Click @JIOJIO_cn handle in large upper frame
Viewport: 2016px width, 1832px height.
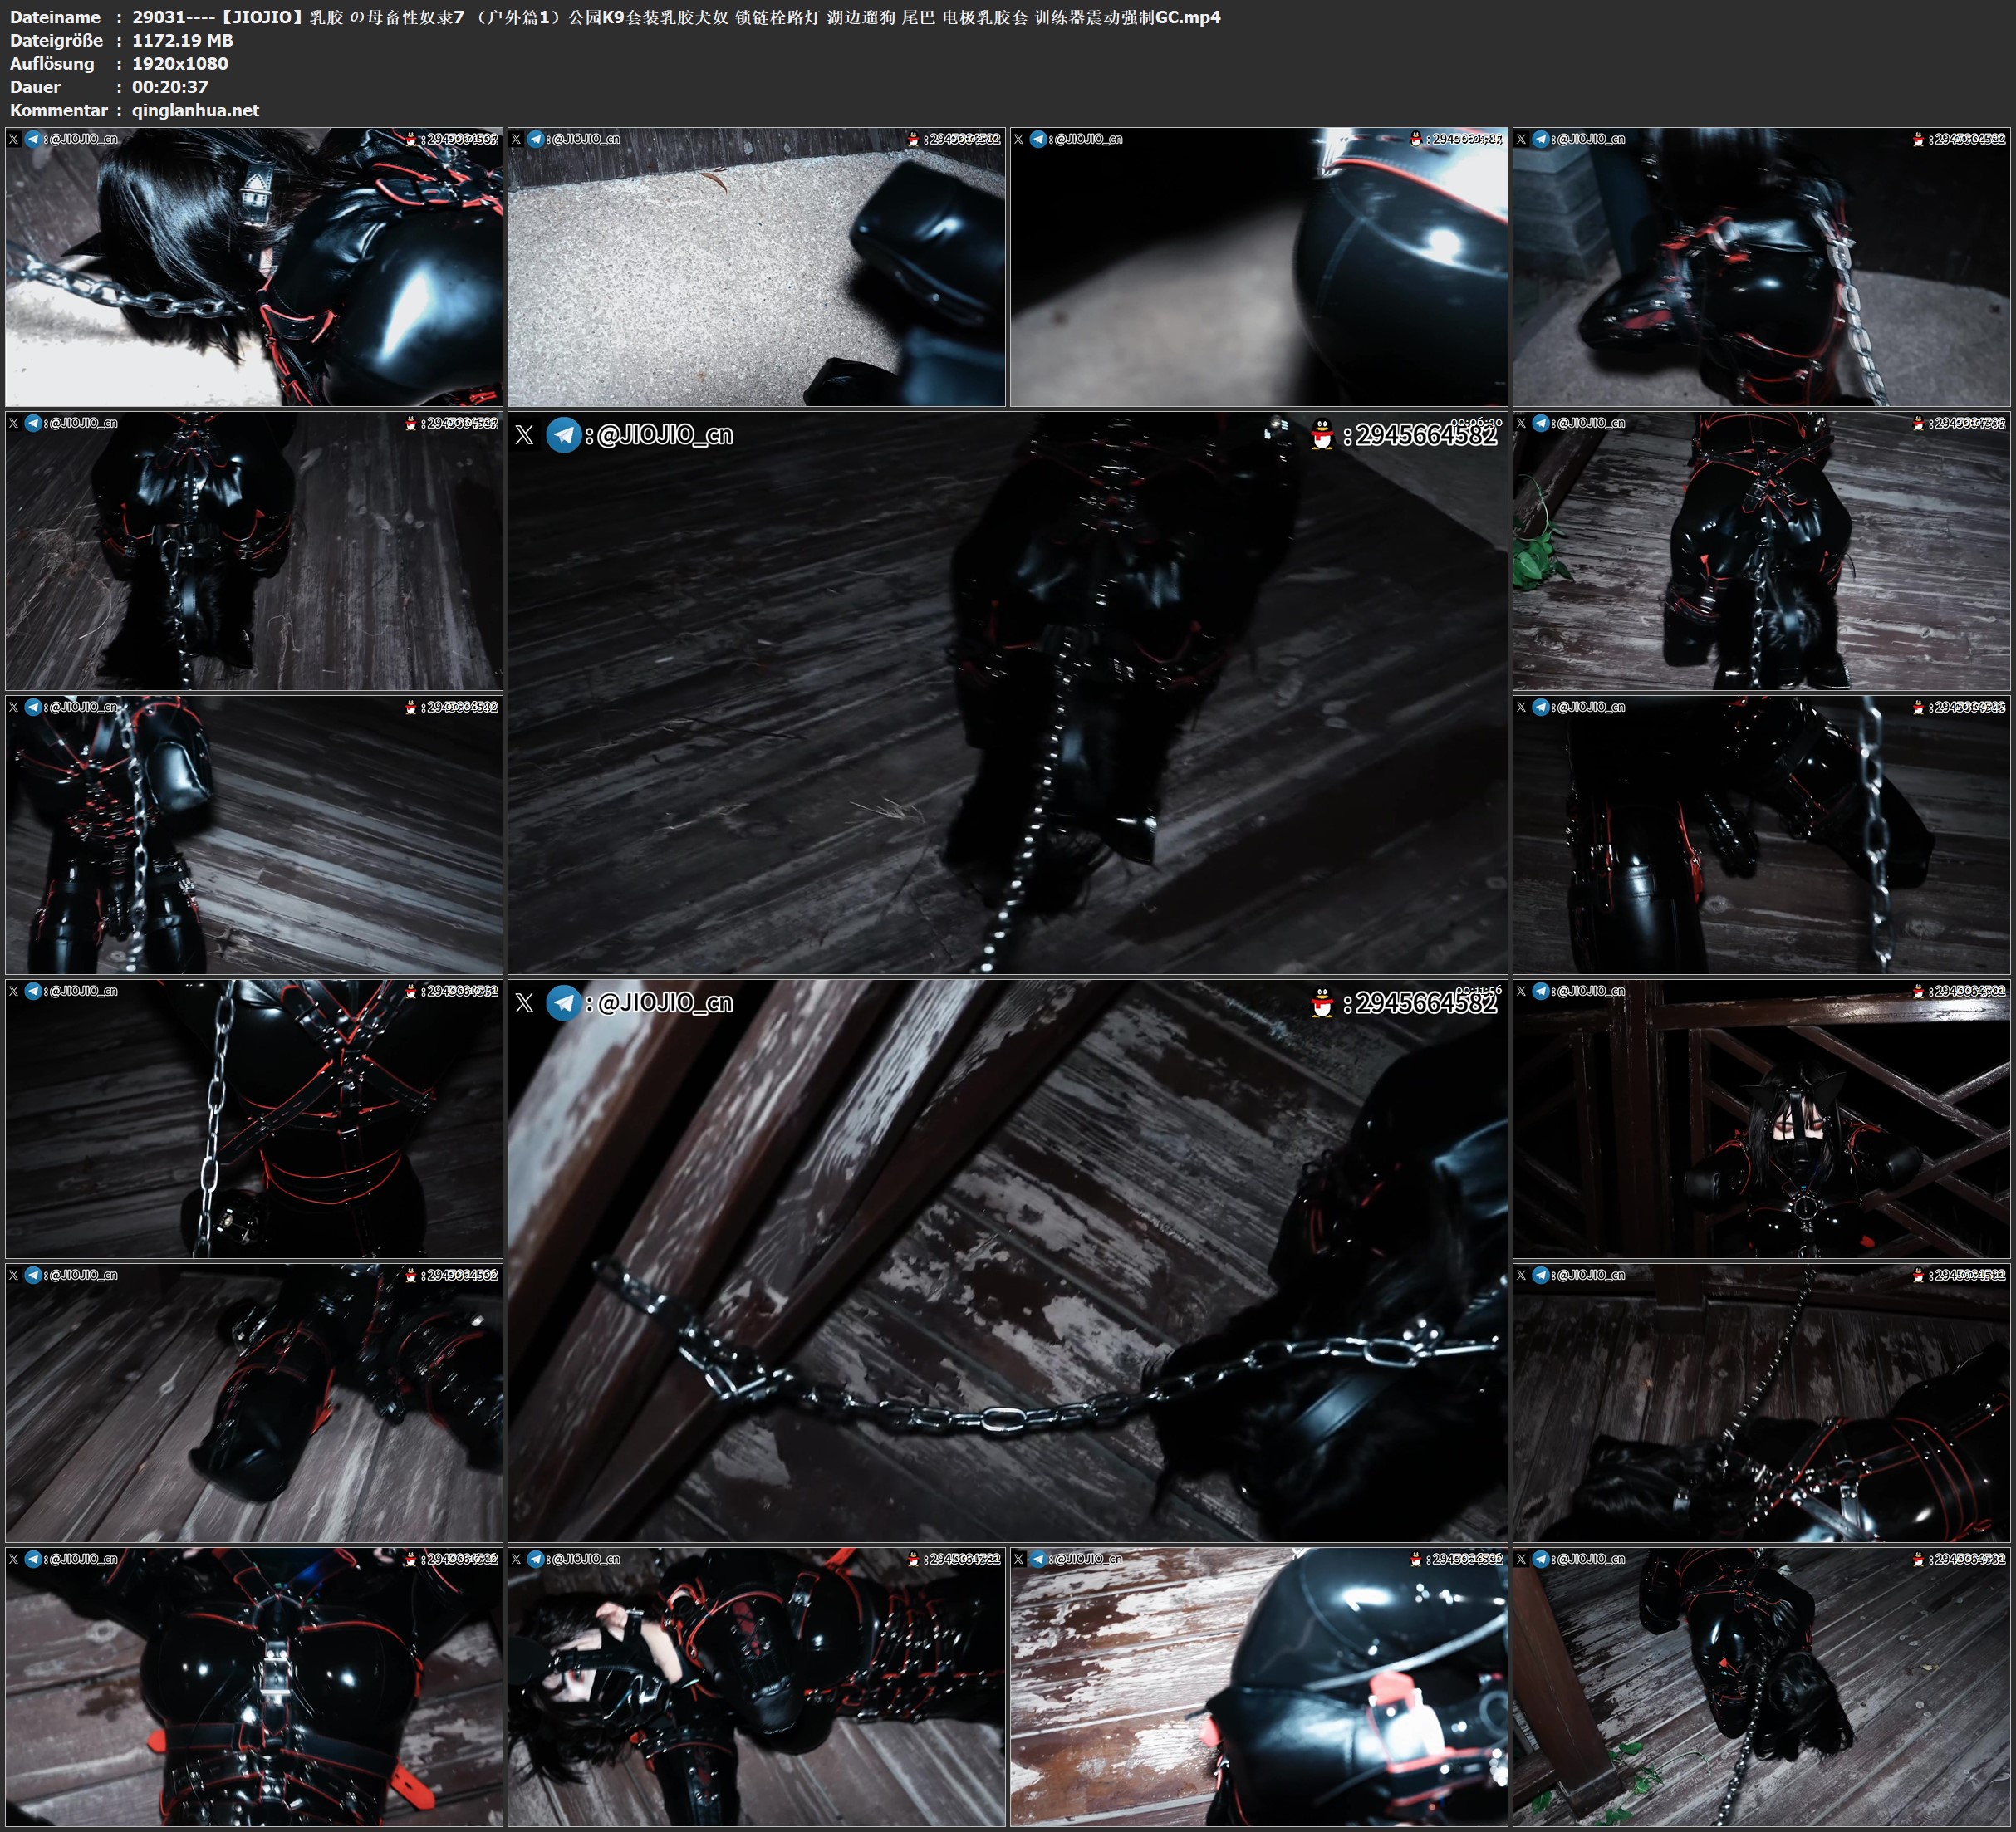click(664, 435)
